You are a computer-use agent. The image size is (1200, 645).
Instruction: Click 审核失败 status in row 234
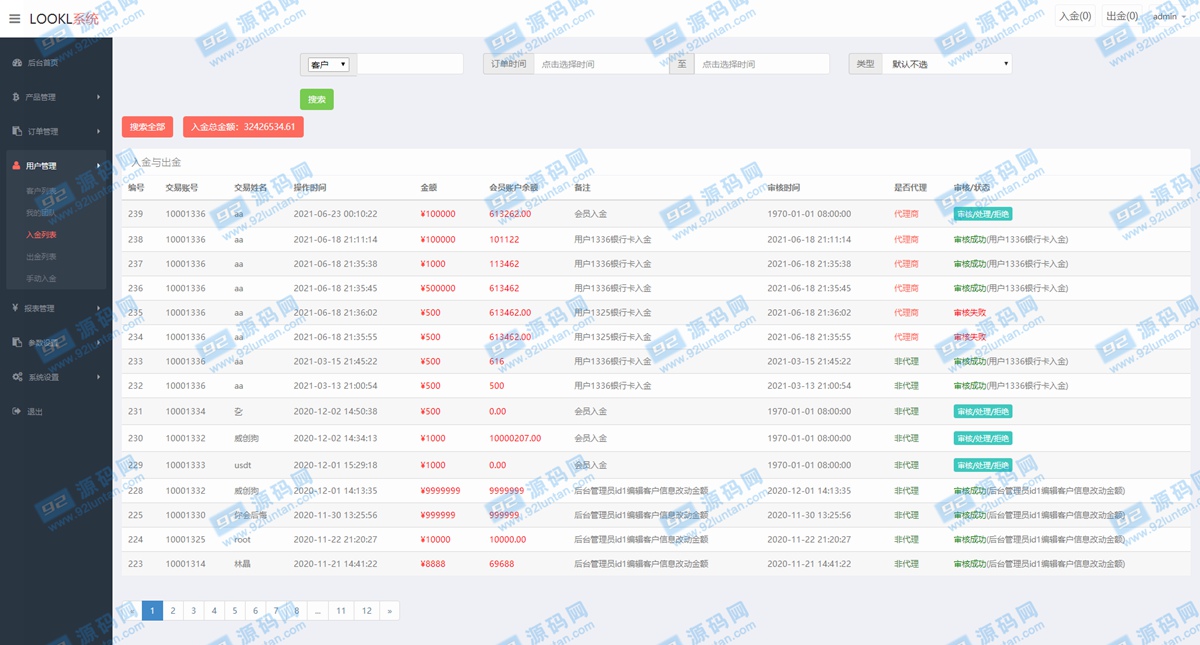coord(970,337)
